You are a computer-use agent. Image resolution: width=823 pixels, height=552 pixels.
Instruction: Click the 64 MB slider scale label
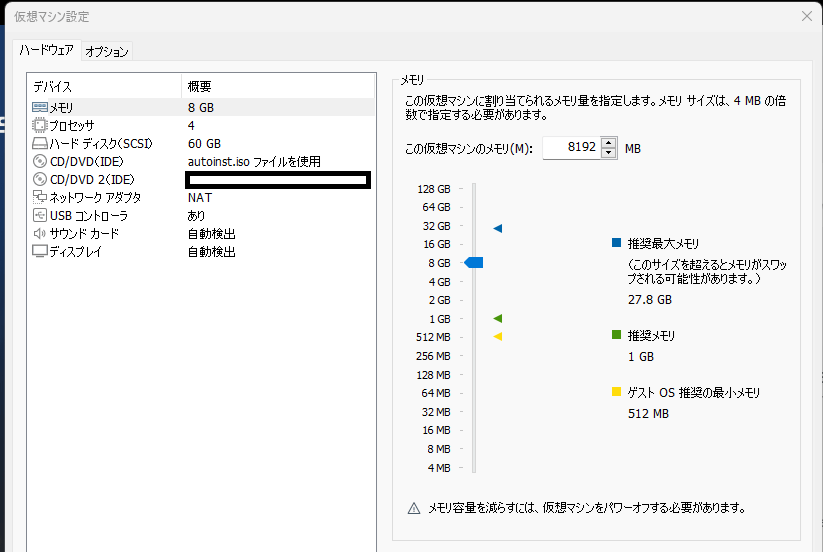(436, 392)
